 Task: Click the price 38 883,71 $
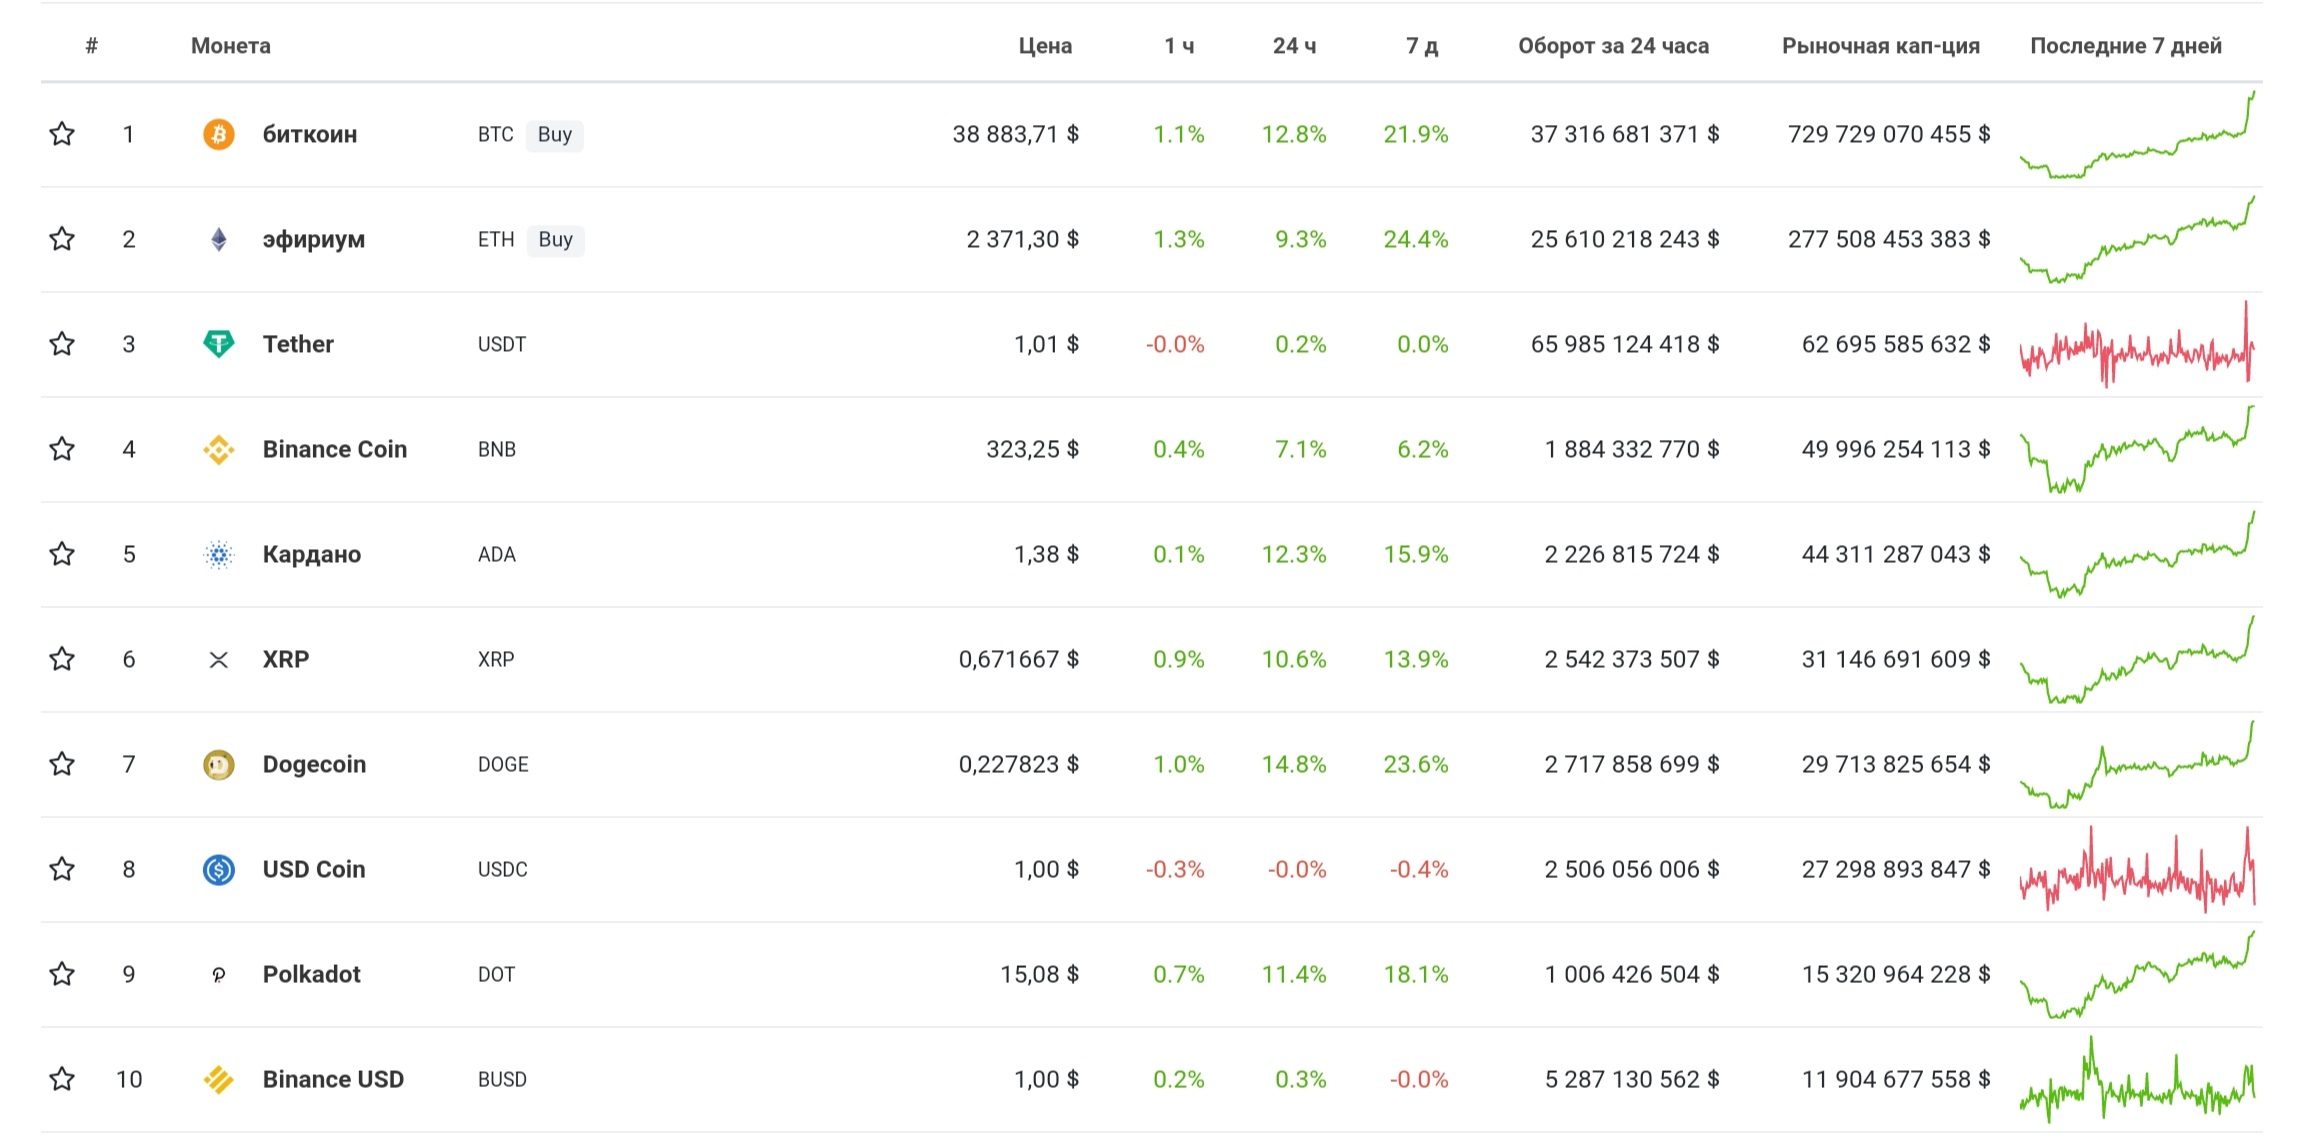click(1015, 134)
